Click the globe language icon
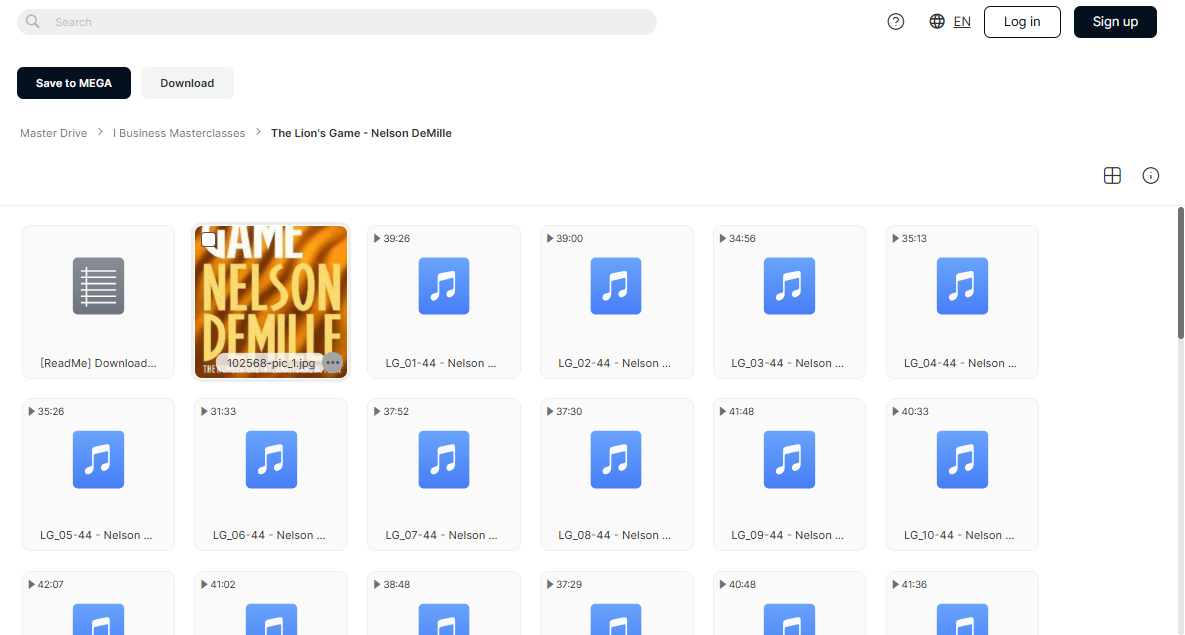This screenshot has width=1185, height=635. point(937,21)
